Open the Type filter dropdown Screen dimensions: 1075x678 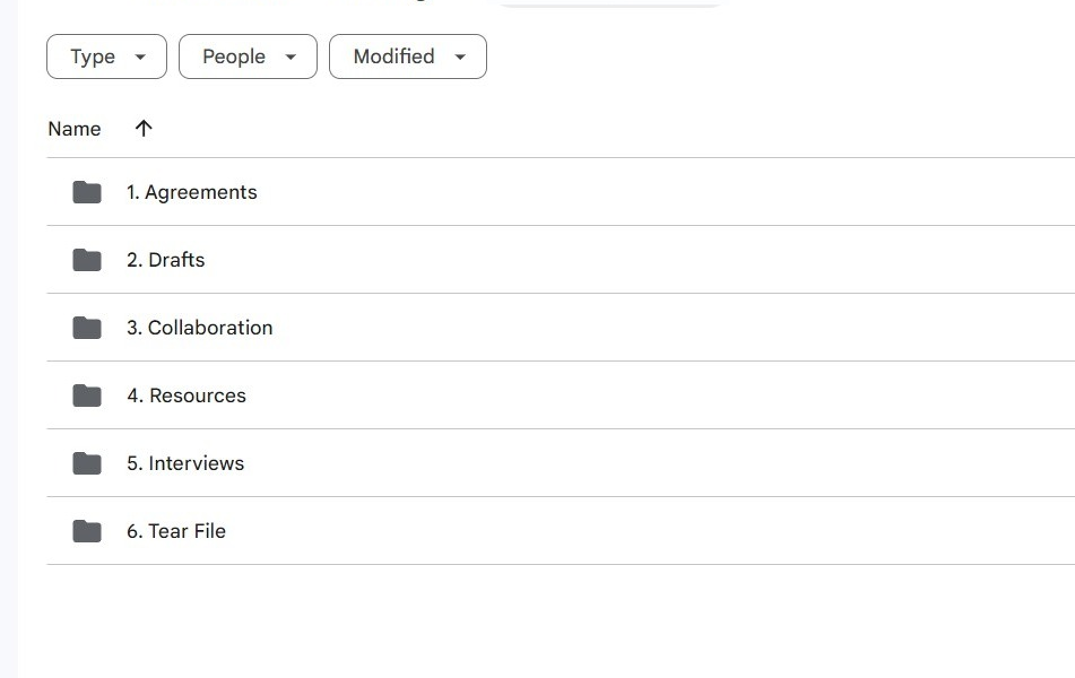click(107, 57)
